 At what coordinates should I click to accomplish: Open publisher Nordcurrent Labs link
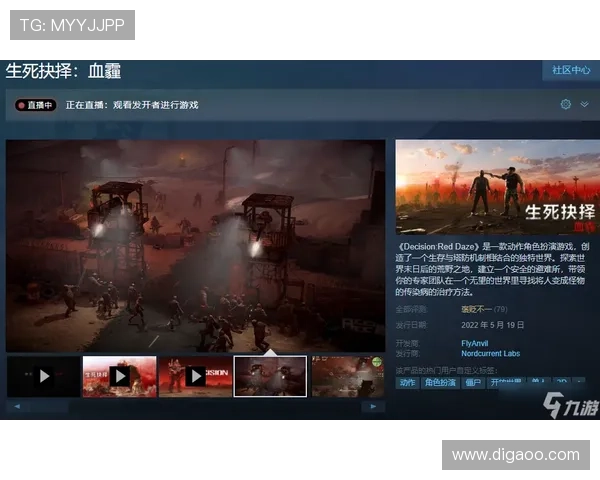491,353
